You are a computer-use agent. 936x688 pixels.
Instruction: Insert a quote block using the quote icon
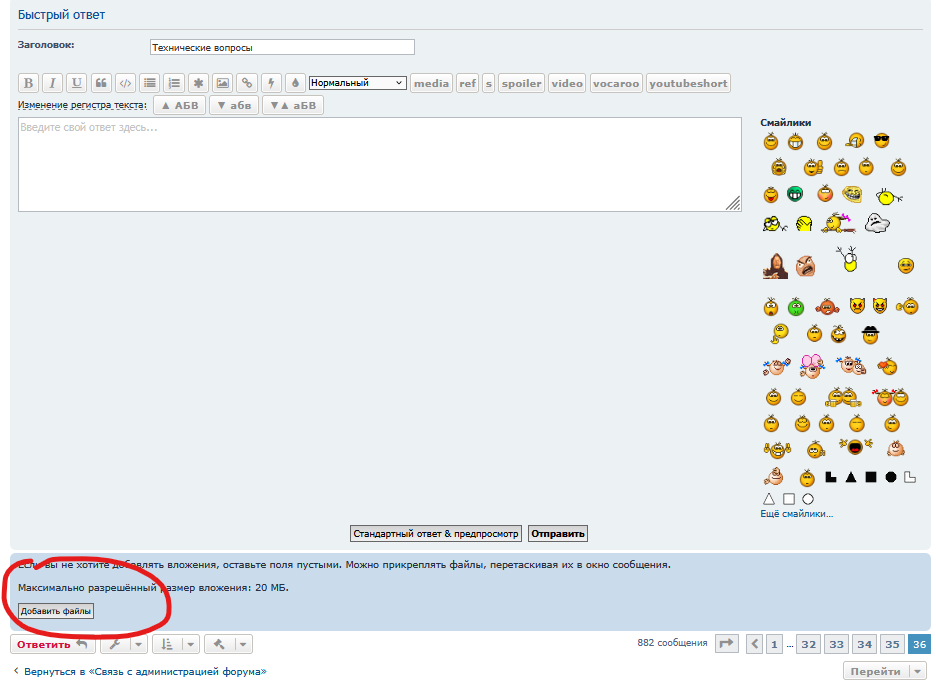pos(101,83)
